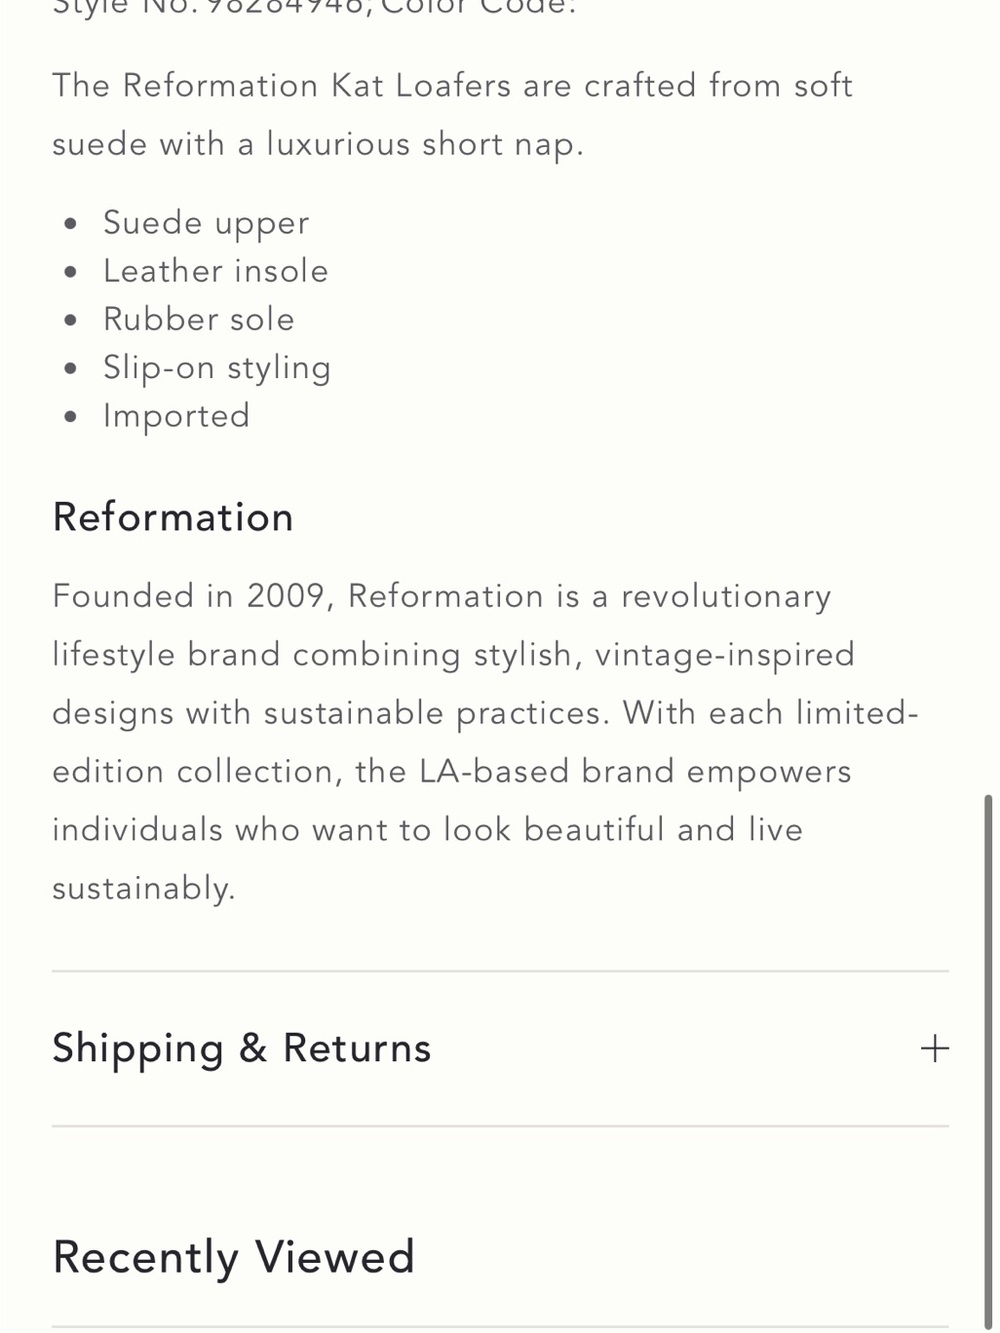
Task: Click the partially visible Style No. line
Action: [315, 8]
